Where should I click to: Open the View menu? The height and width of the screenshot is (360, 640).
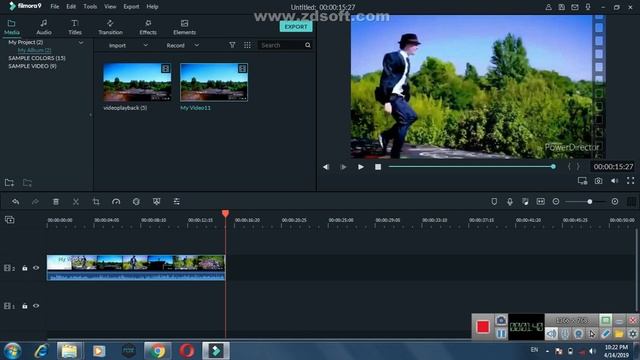coord(110,7)
